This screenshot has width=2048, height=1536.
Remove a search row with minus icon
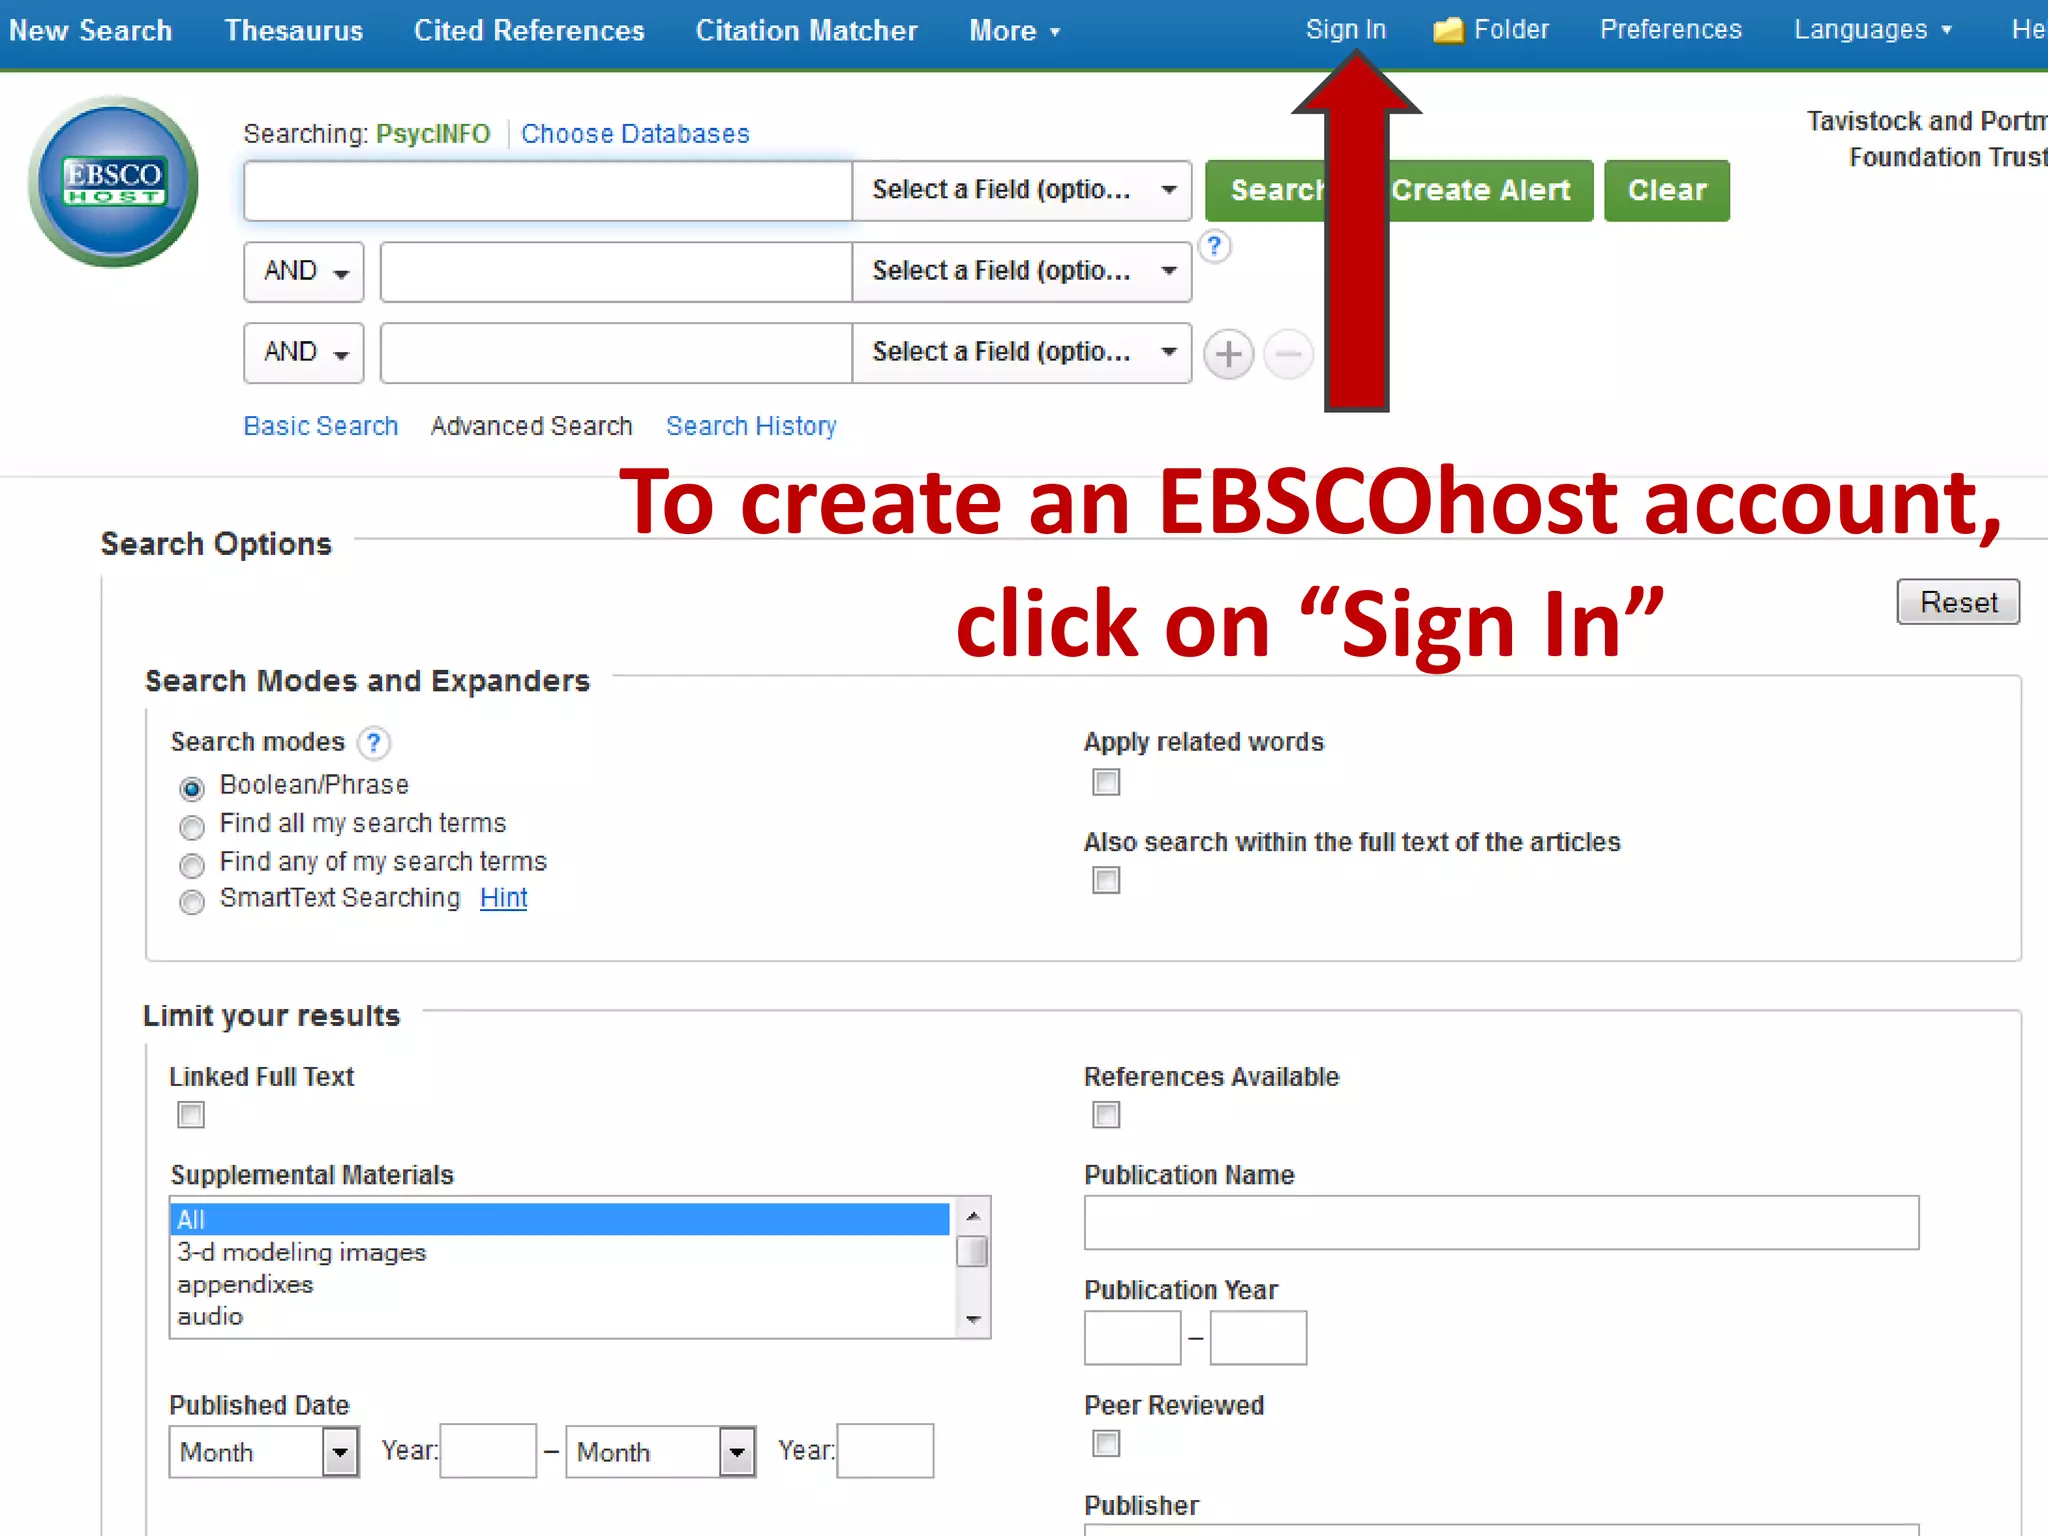point(1288,354)
